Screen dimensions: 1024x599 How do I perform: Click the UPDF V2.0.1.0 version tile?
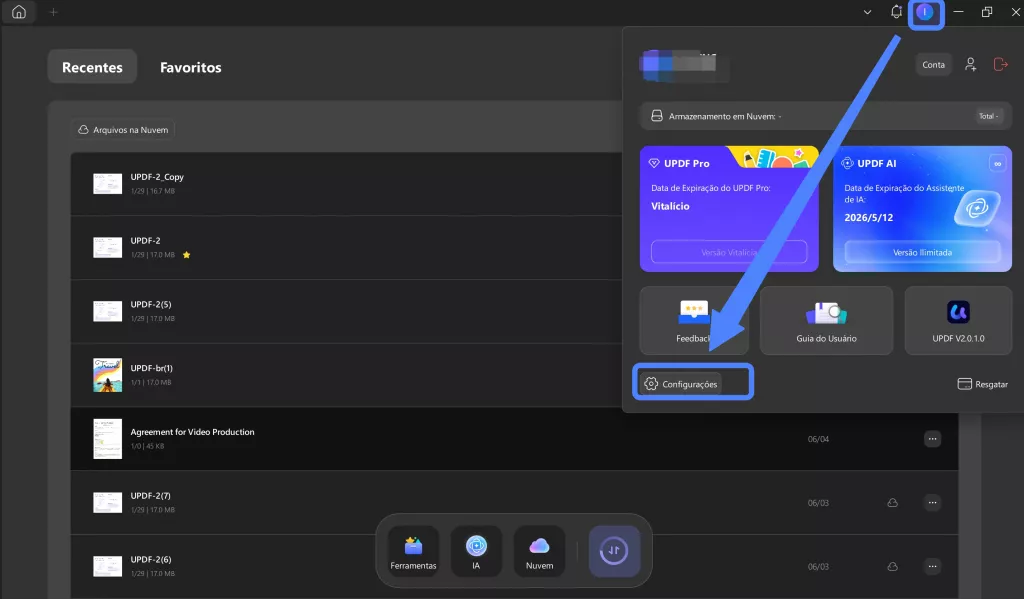click(958, 320)
